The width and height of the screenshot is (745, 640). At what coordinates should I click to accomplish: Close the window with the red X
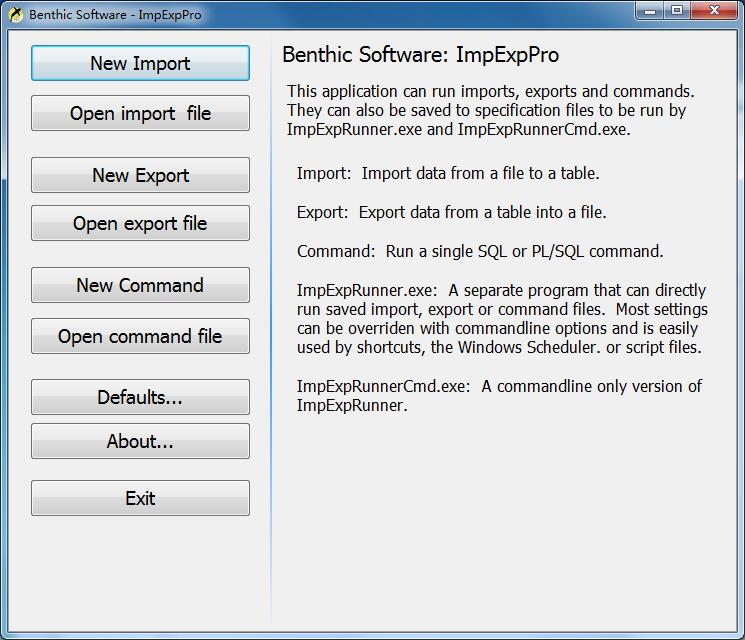(x=713, y=12)
